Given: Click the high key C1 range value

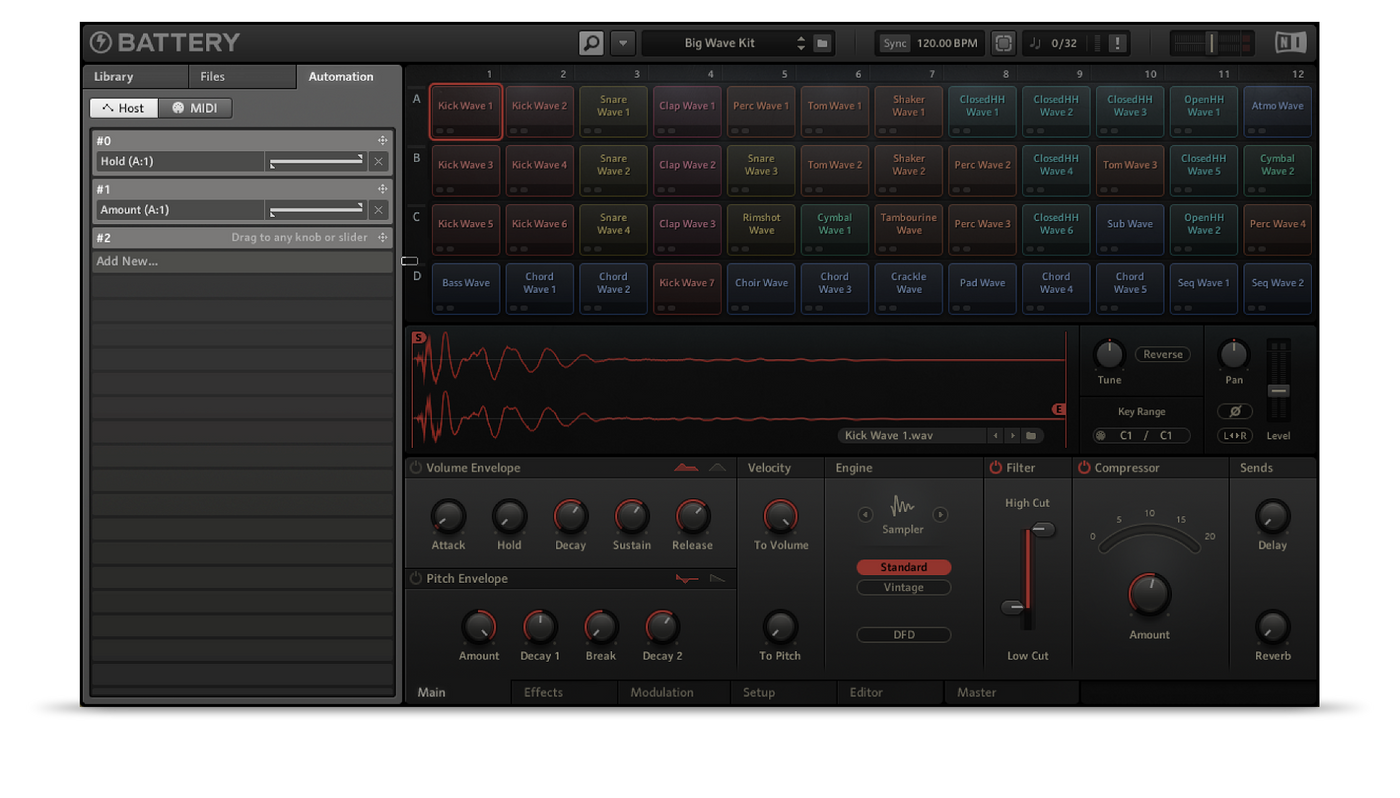Looking at the screenshot, I should click(1166, 436).
